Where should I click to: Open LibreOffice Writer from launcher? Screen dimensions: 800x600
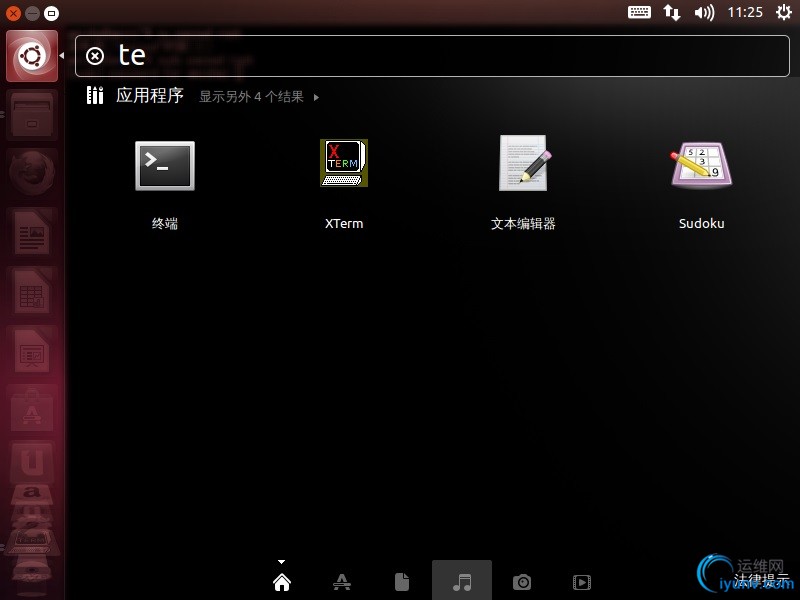coord(32,233)
